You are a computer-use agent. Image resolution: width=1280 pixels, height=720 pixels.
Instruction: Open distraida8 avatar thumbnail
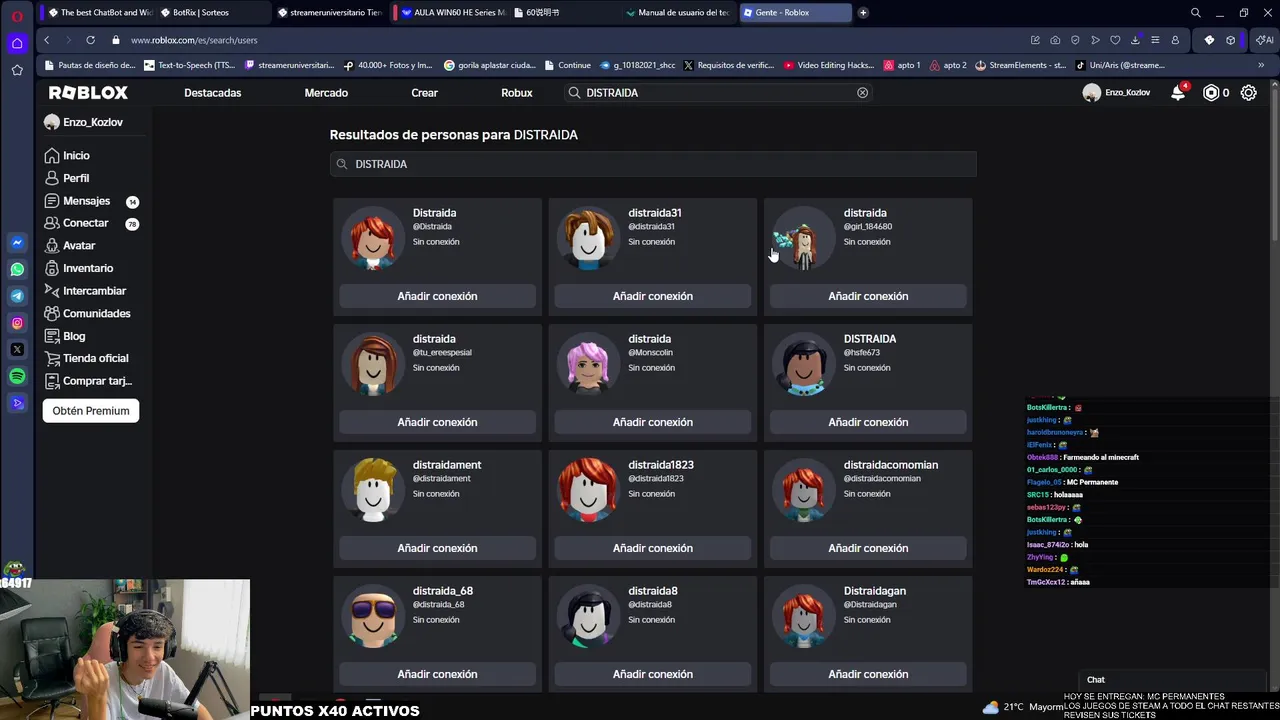point(588,616)
